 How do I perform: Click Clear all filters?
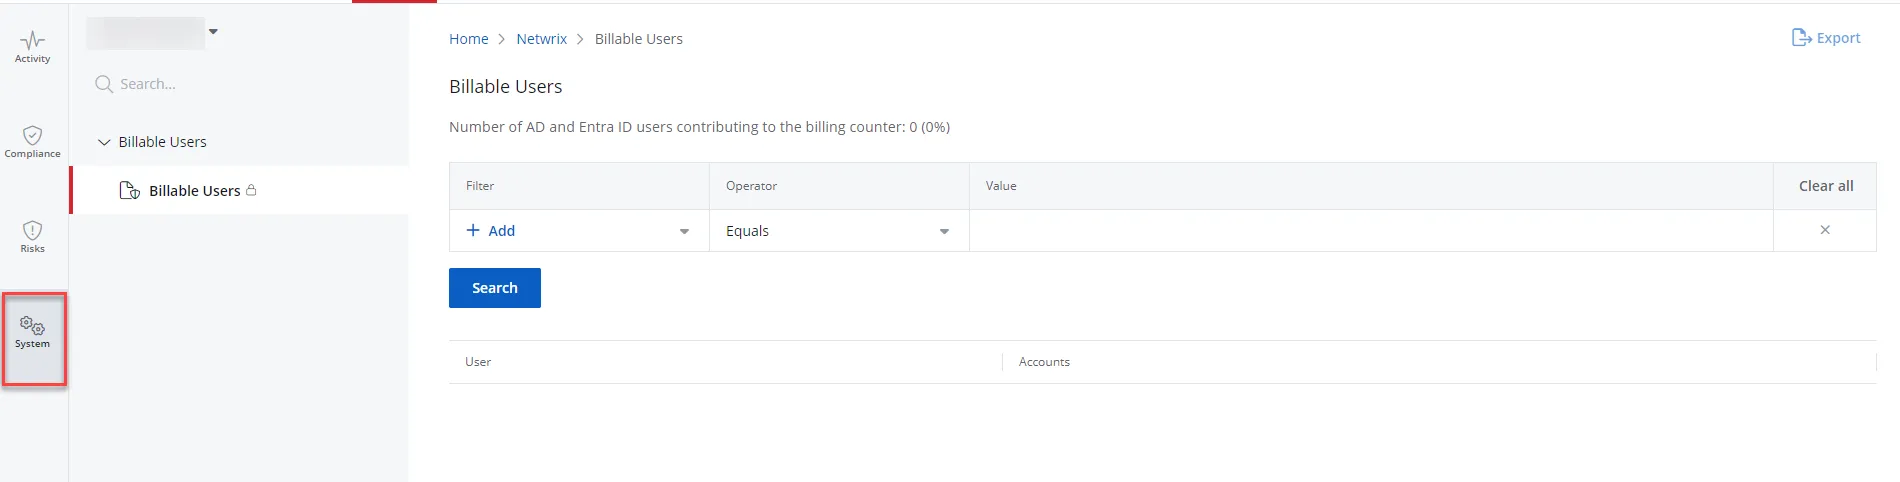[x=1826, y=186]
